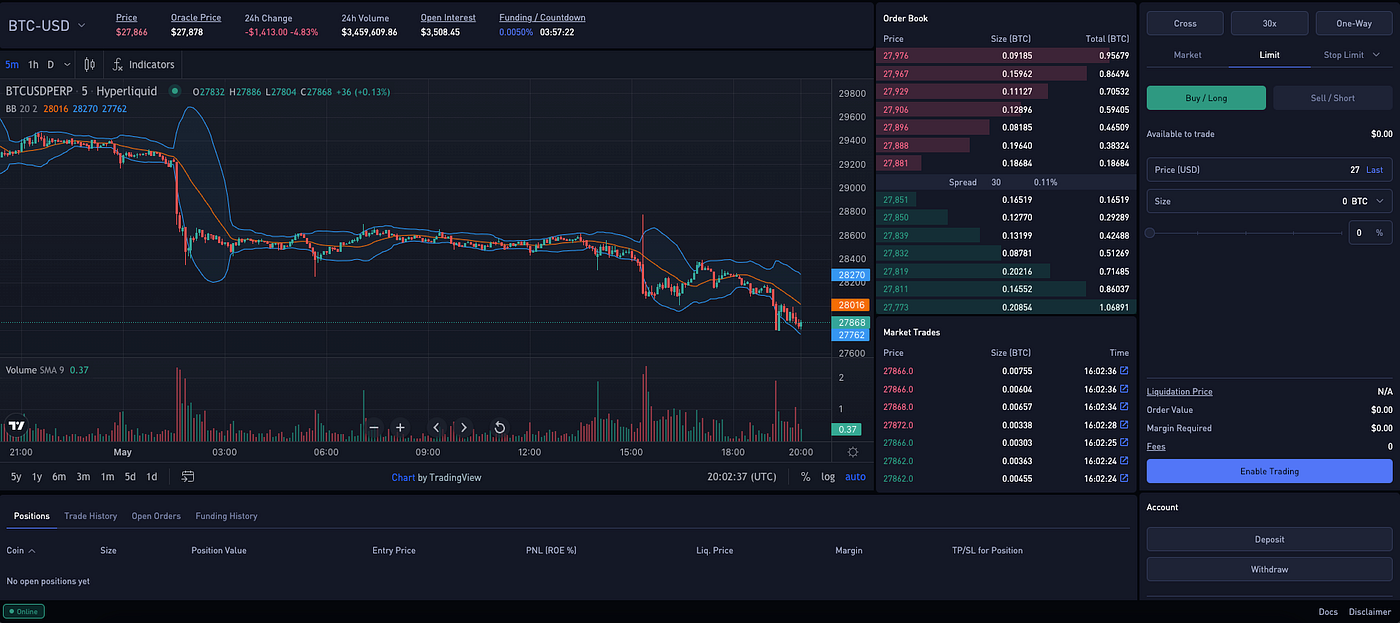
Task: Toggle log scale on chart
Action: [828, 477]
